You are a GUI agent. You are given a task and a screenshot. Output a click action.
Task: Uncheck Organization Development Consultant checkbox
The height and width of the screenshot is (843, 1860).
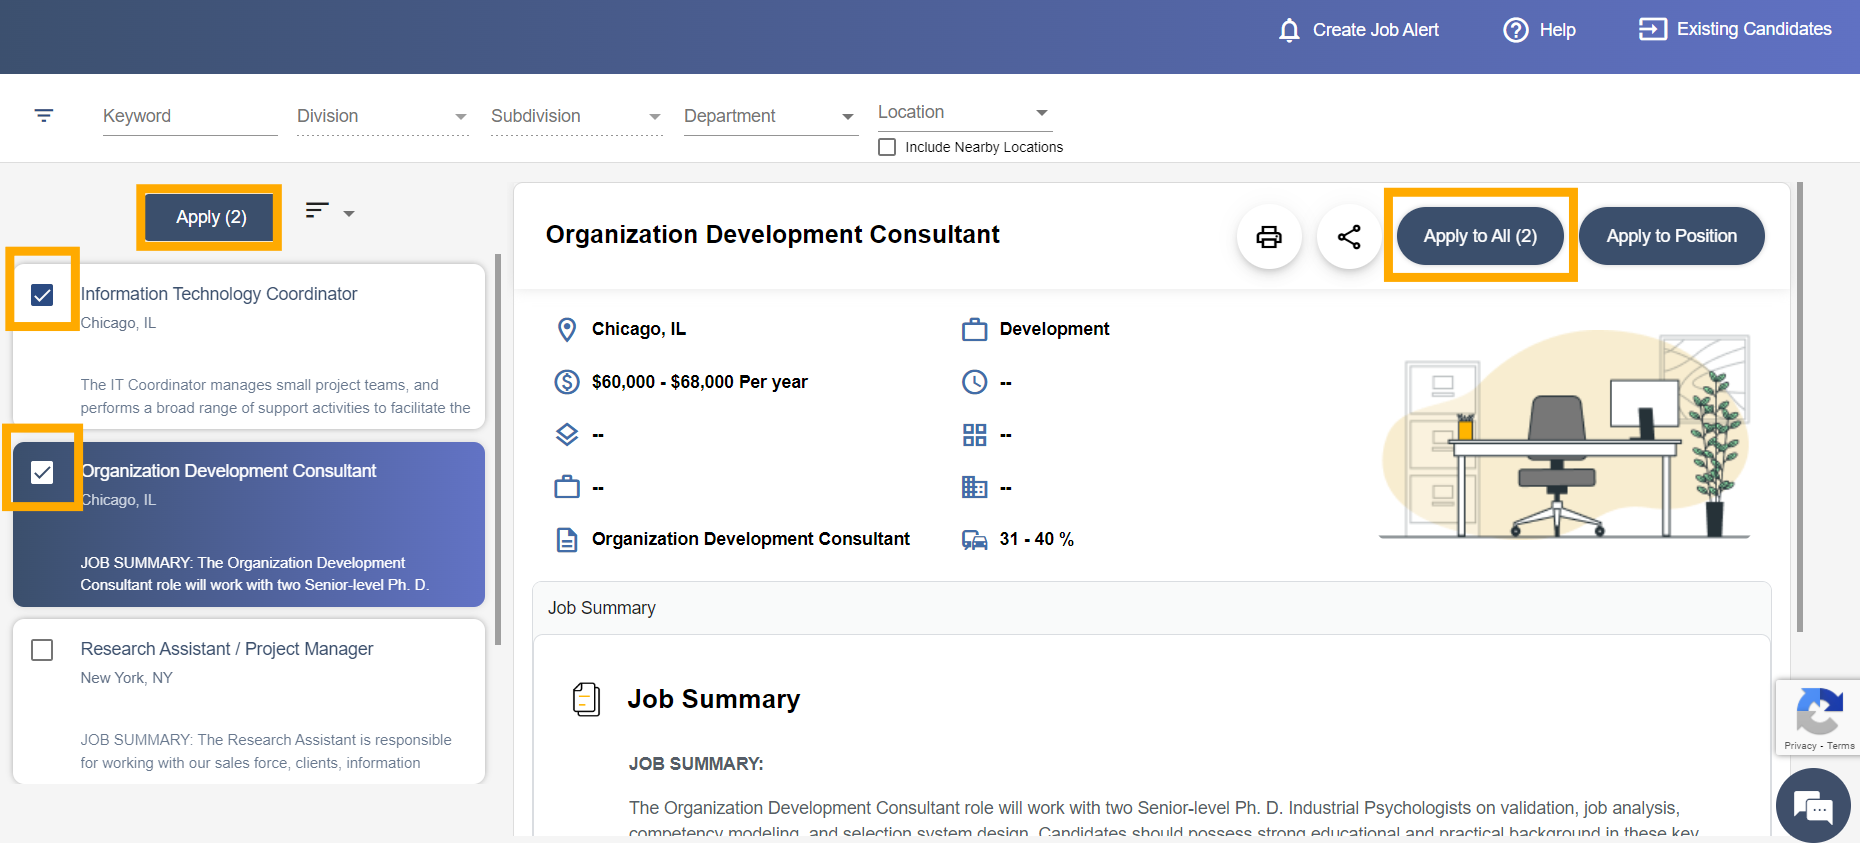[42, 472]
